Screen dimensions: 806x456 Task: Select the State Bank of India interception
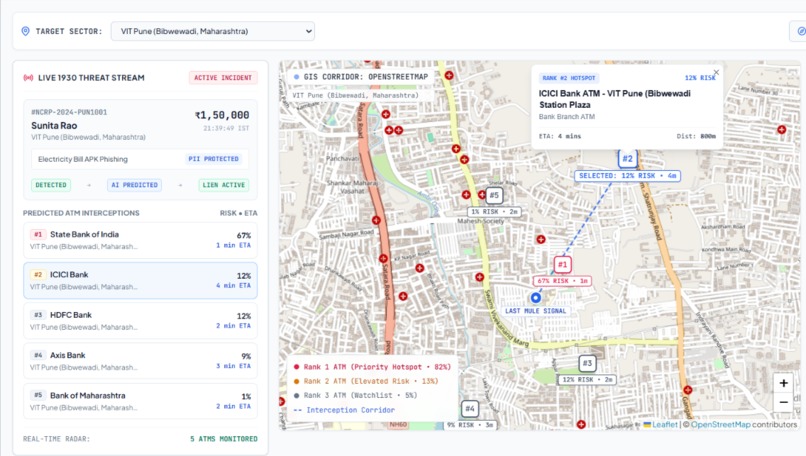point(140,240)
